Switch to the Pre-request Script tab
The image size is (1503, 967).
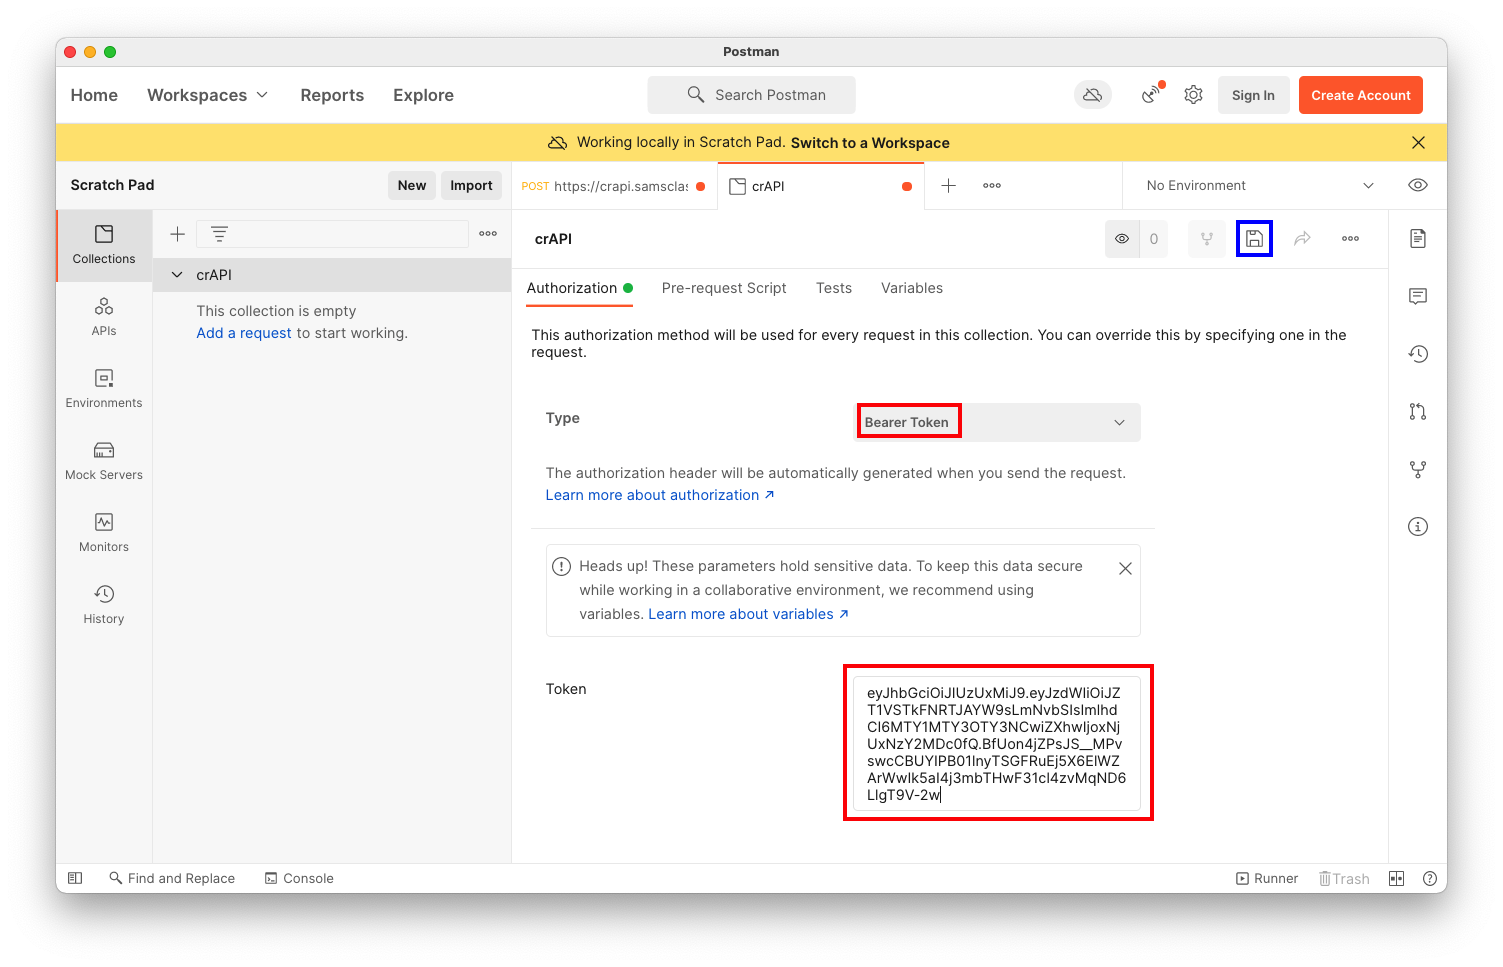[724, 288]
